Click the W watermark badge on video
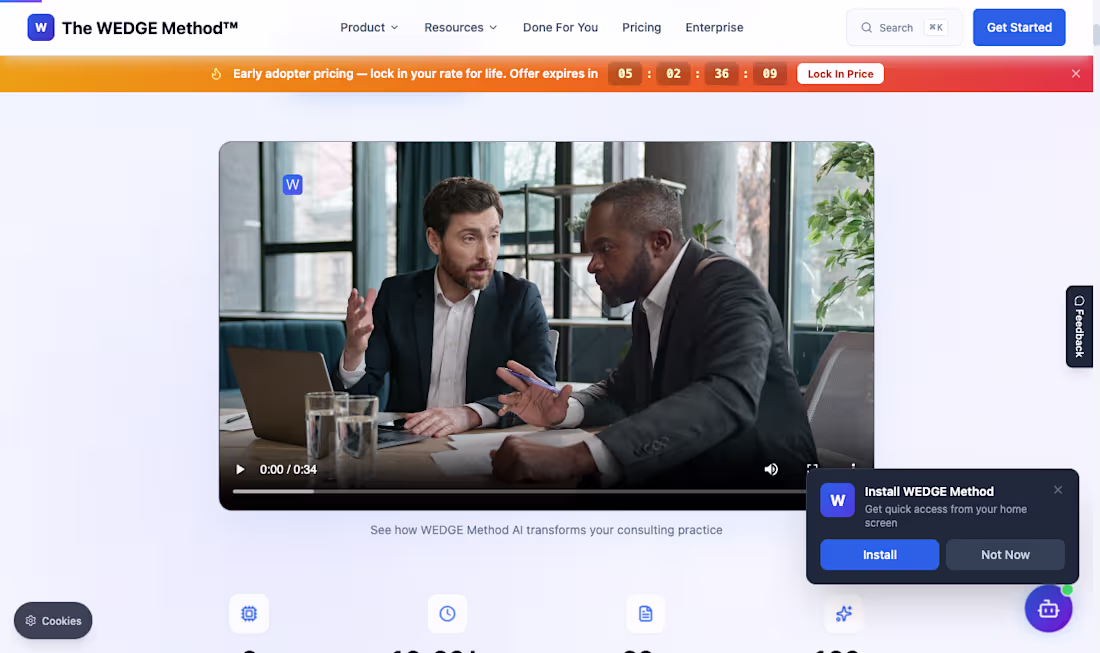This screenshot has height=653, width=1100. coord(293,184)
